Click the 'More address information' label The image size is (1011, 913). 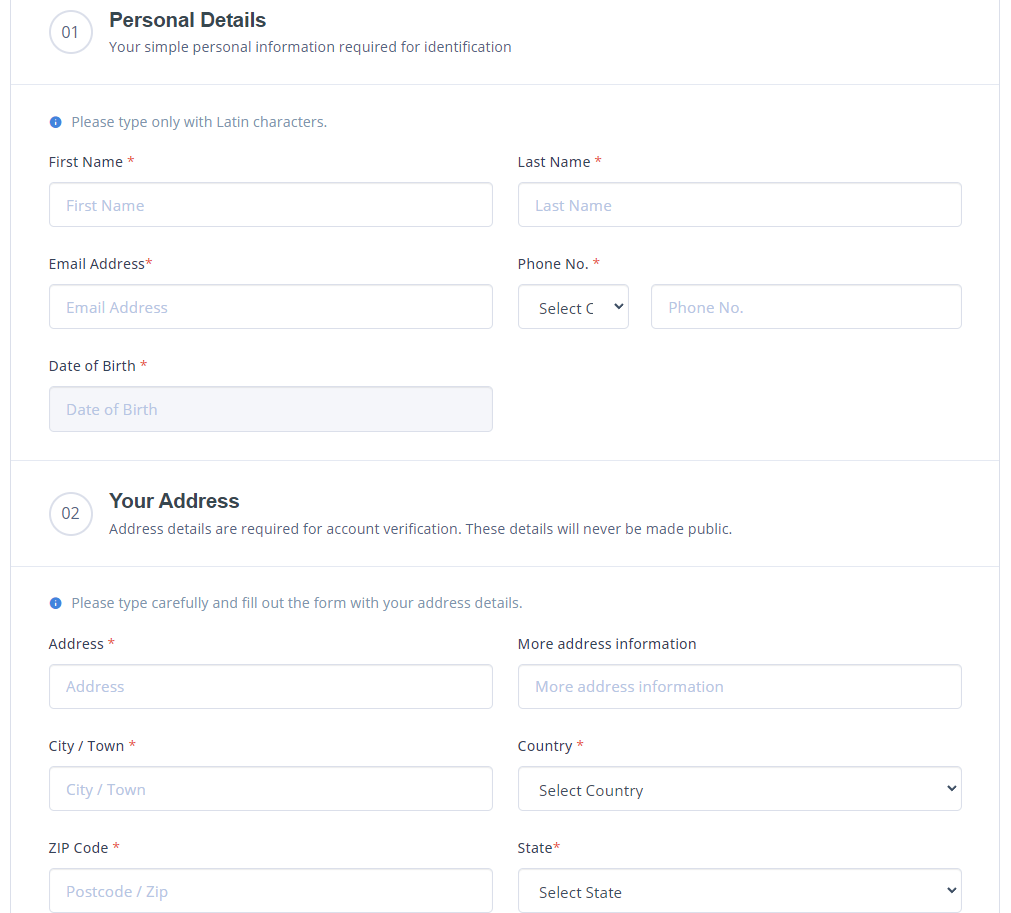(607, 643)
